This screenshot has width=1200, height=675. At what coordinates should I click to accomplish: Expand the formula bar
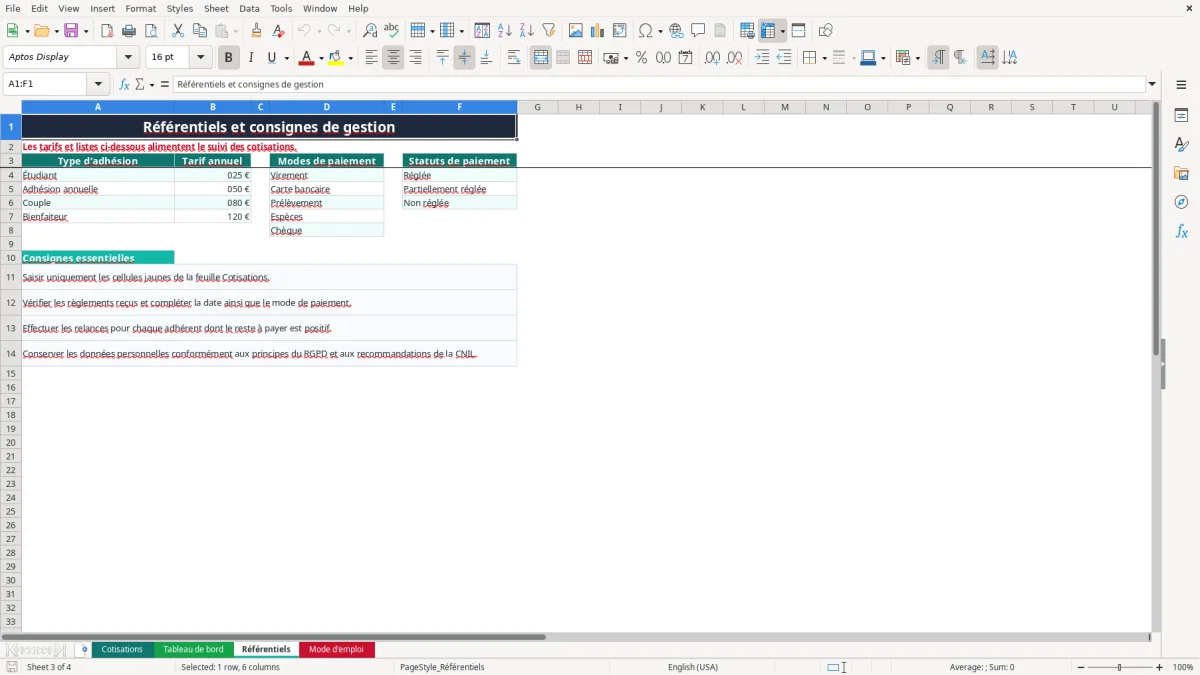[x=1152, y=85]
